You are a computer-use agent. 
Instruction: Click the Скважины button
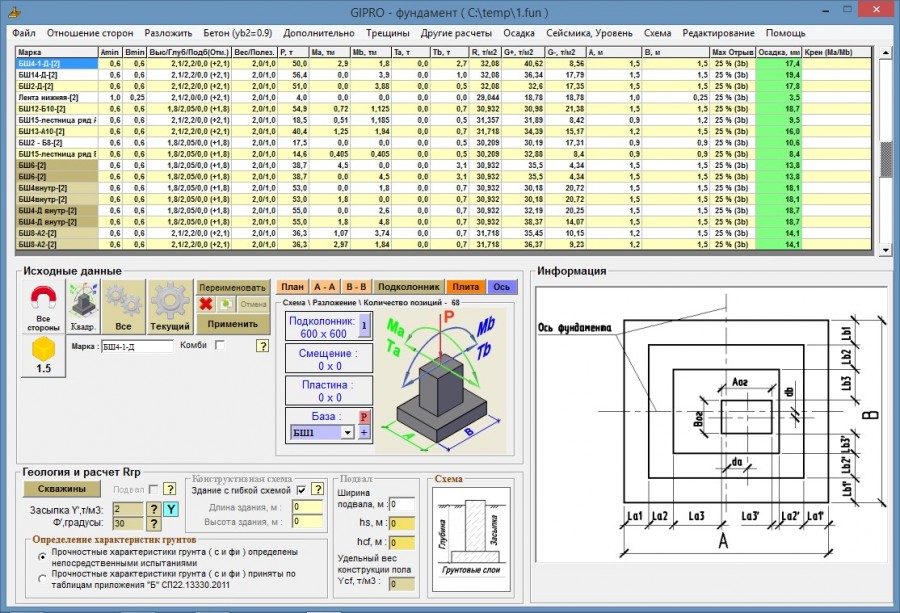pyautogui.click(x=62, y=489)
